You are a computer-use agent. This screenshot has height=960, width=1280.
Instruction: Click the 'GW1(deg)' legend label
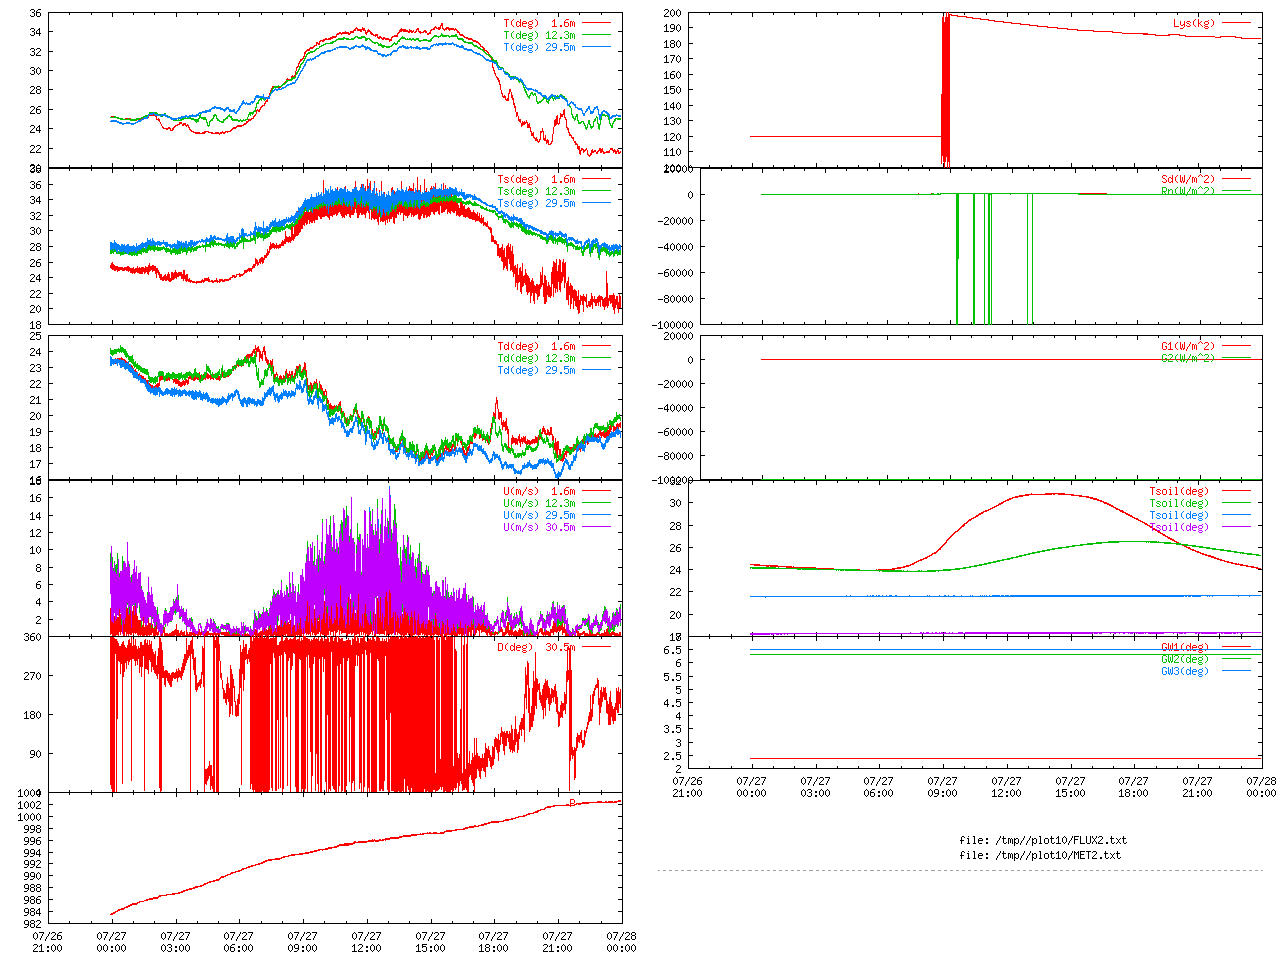[1185, 648]
